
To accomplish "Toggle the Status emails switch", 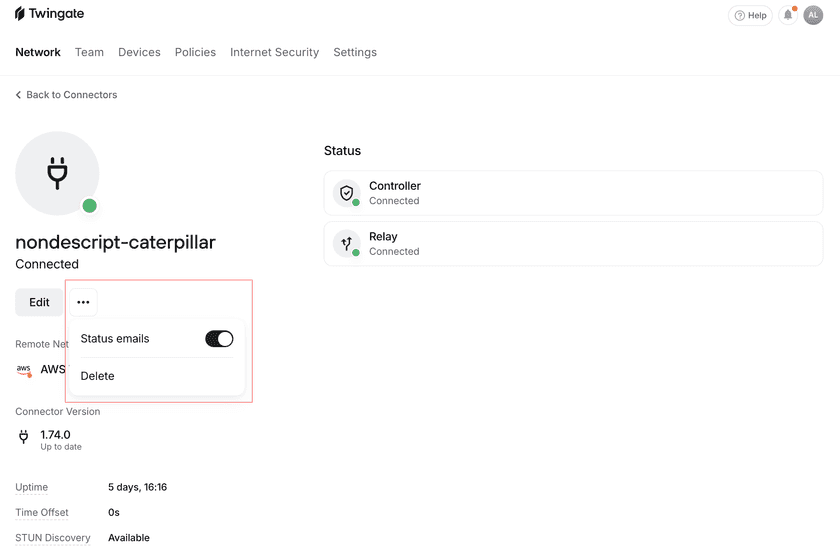I will click(219, 339).
